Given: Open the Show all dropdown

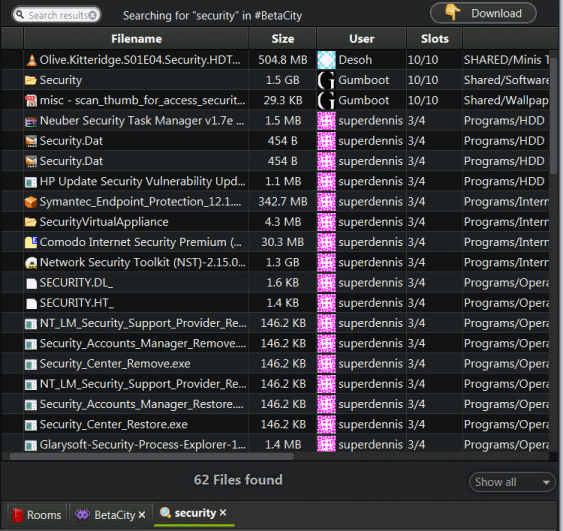Looking at the screenshot, I should click(x=512, y=482).
